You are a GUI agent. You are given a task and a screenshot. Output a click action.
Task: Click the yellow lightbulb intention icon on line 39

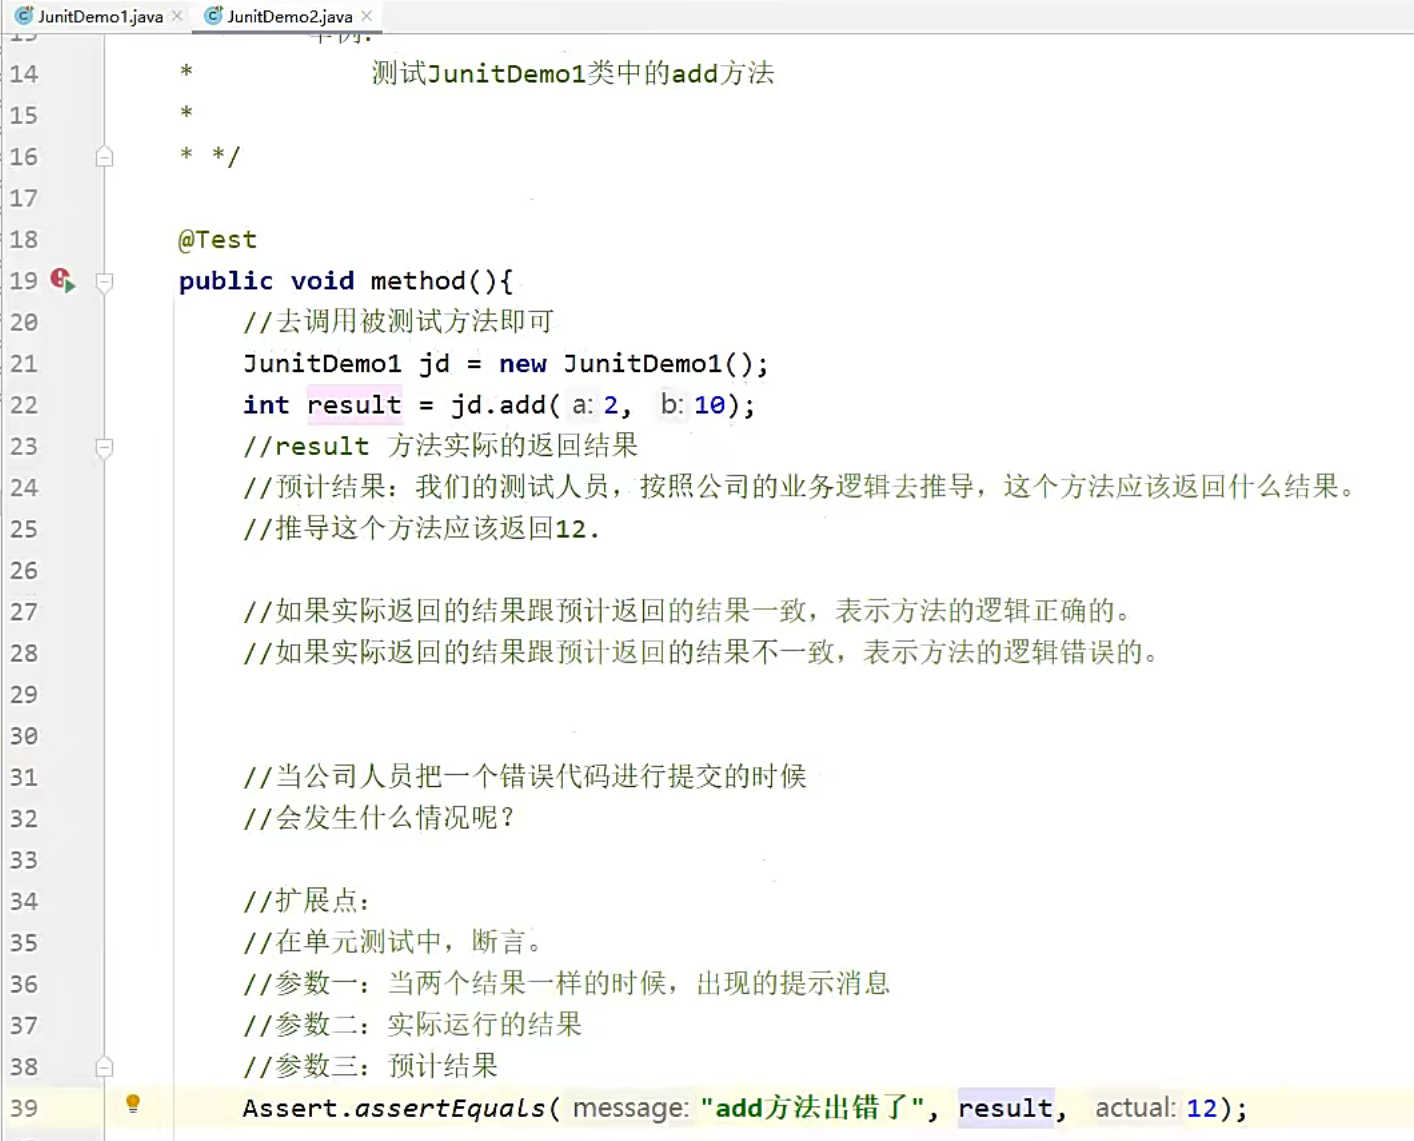click(135, 1105)
